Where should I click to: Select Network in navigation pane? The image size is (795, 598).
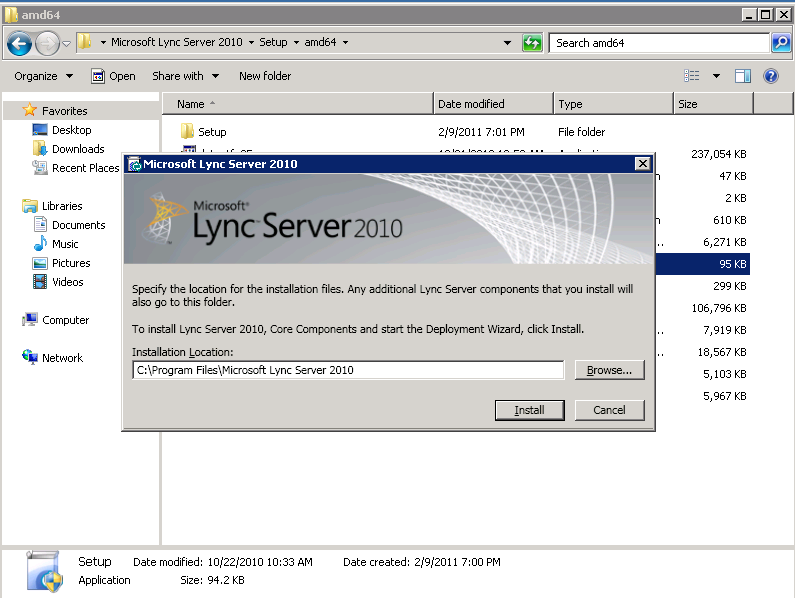52,358
